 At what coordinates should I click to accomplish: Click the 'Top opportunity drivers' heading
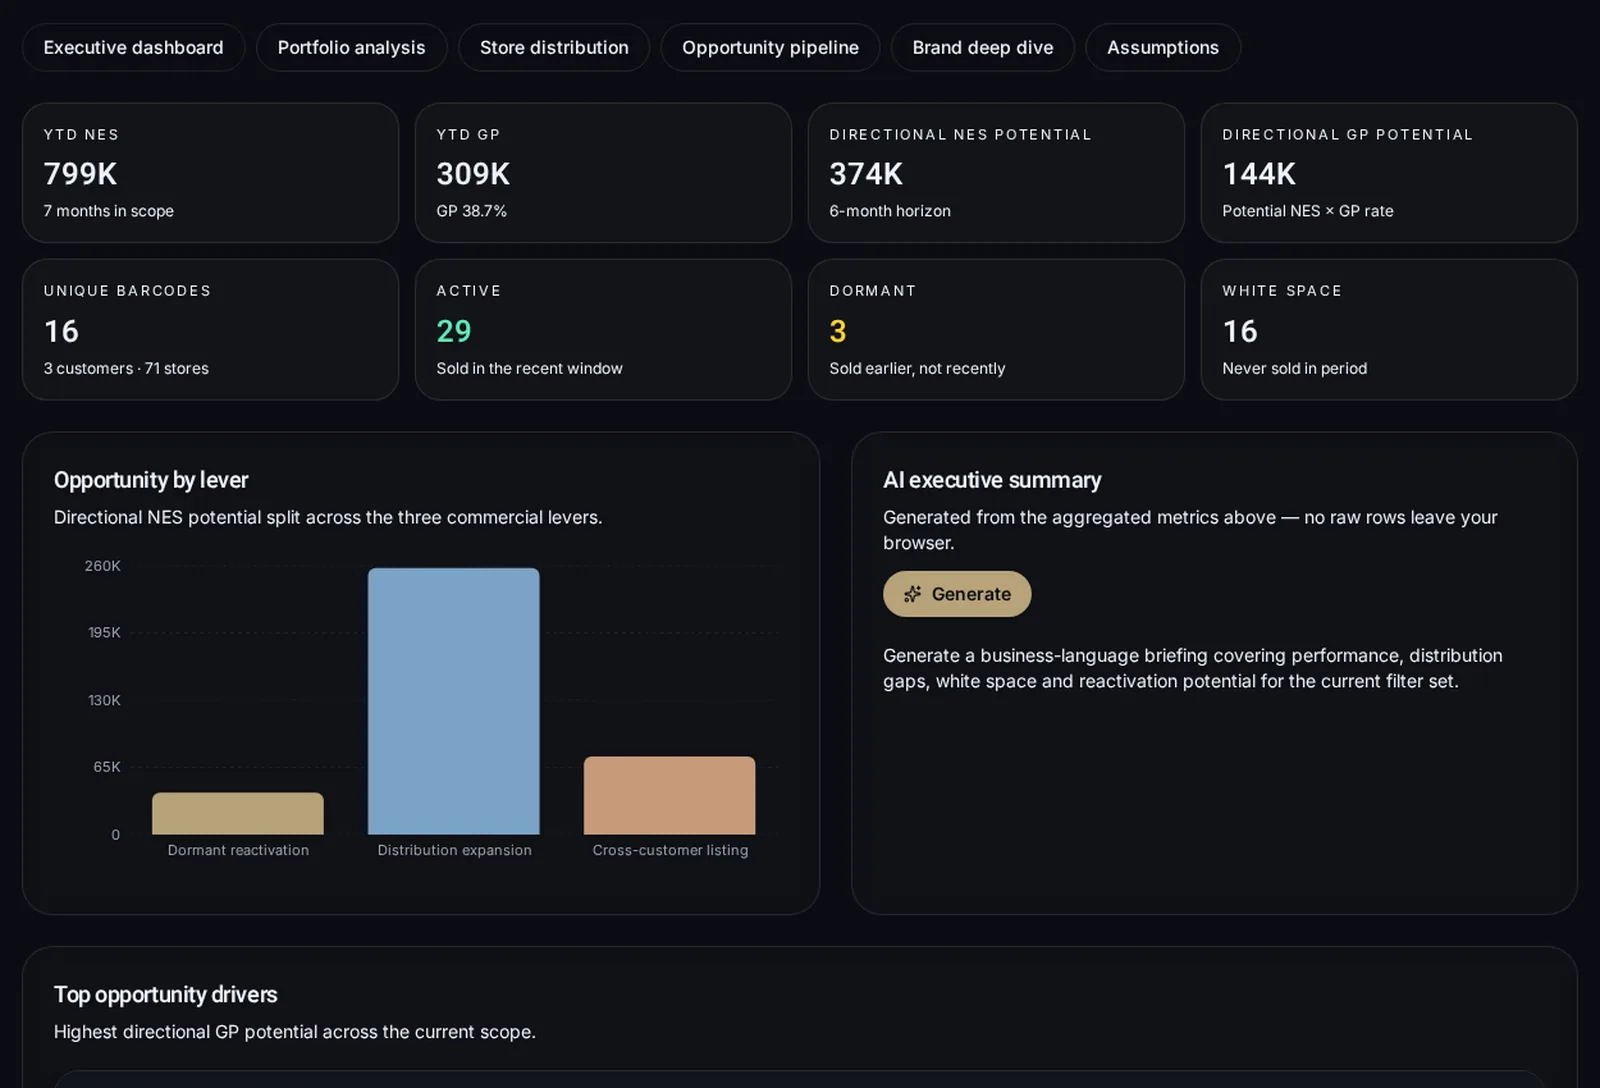(166, 995)
